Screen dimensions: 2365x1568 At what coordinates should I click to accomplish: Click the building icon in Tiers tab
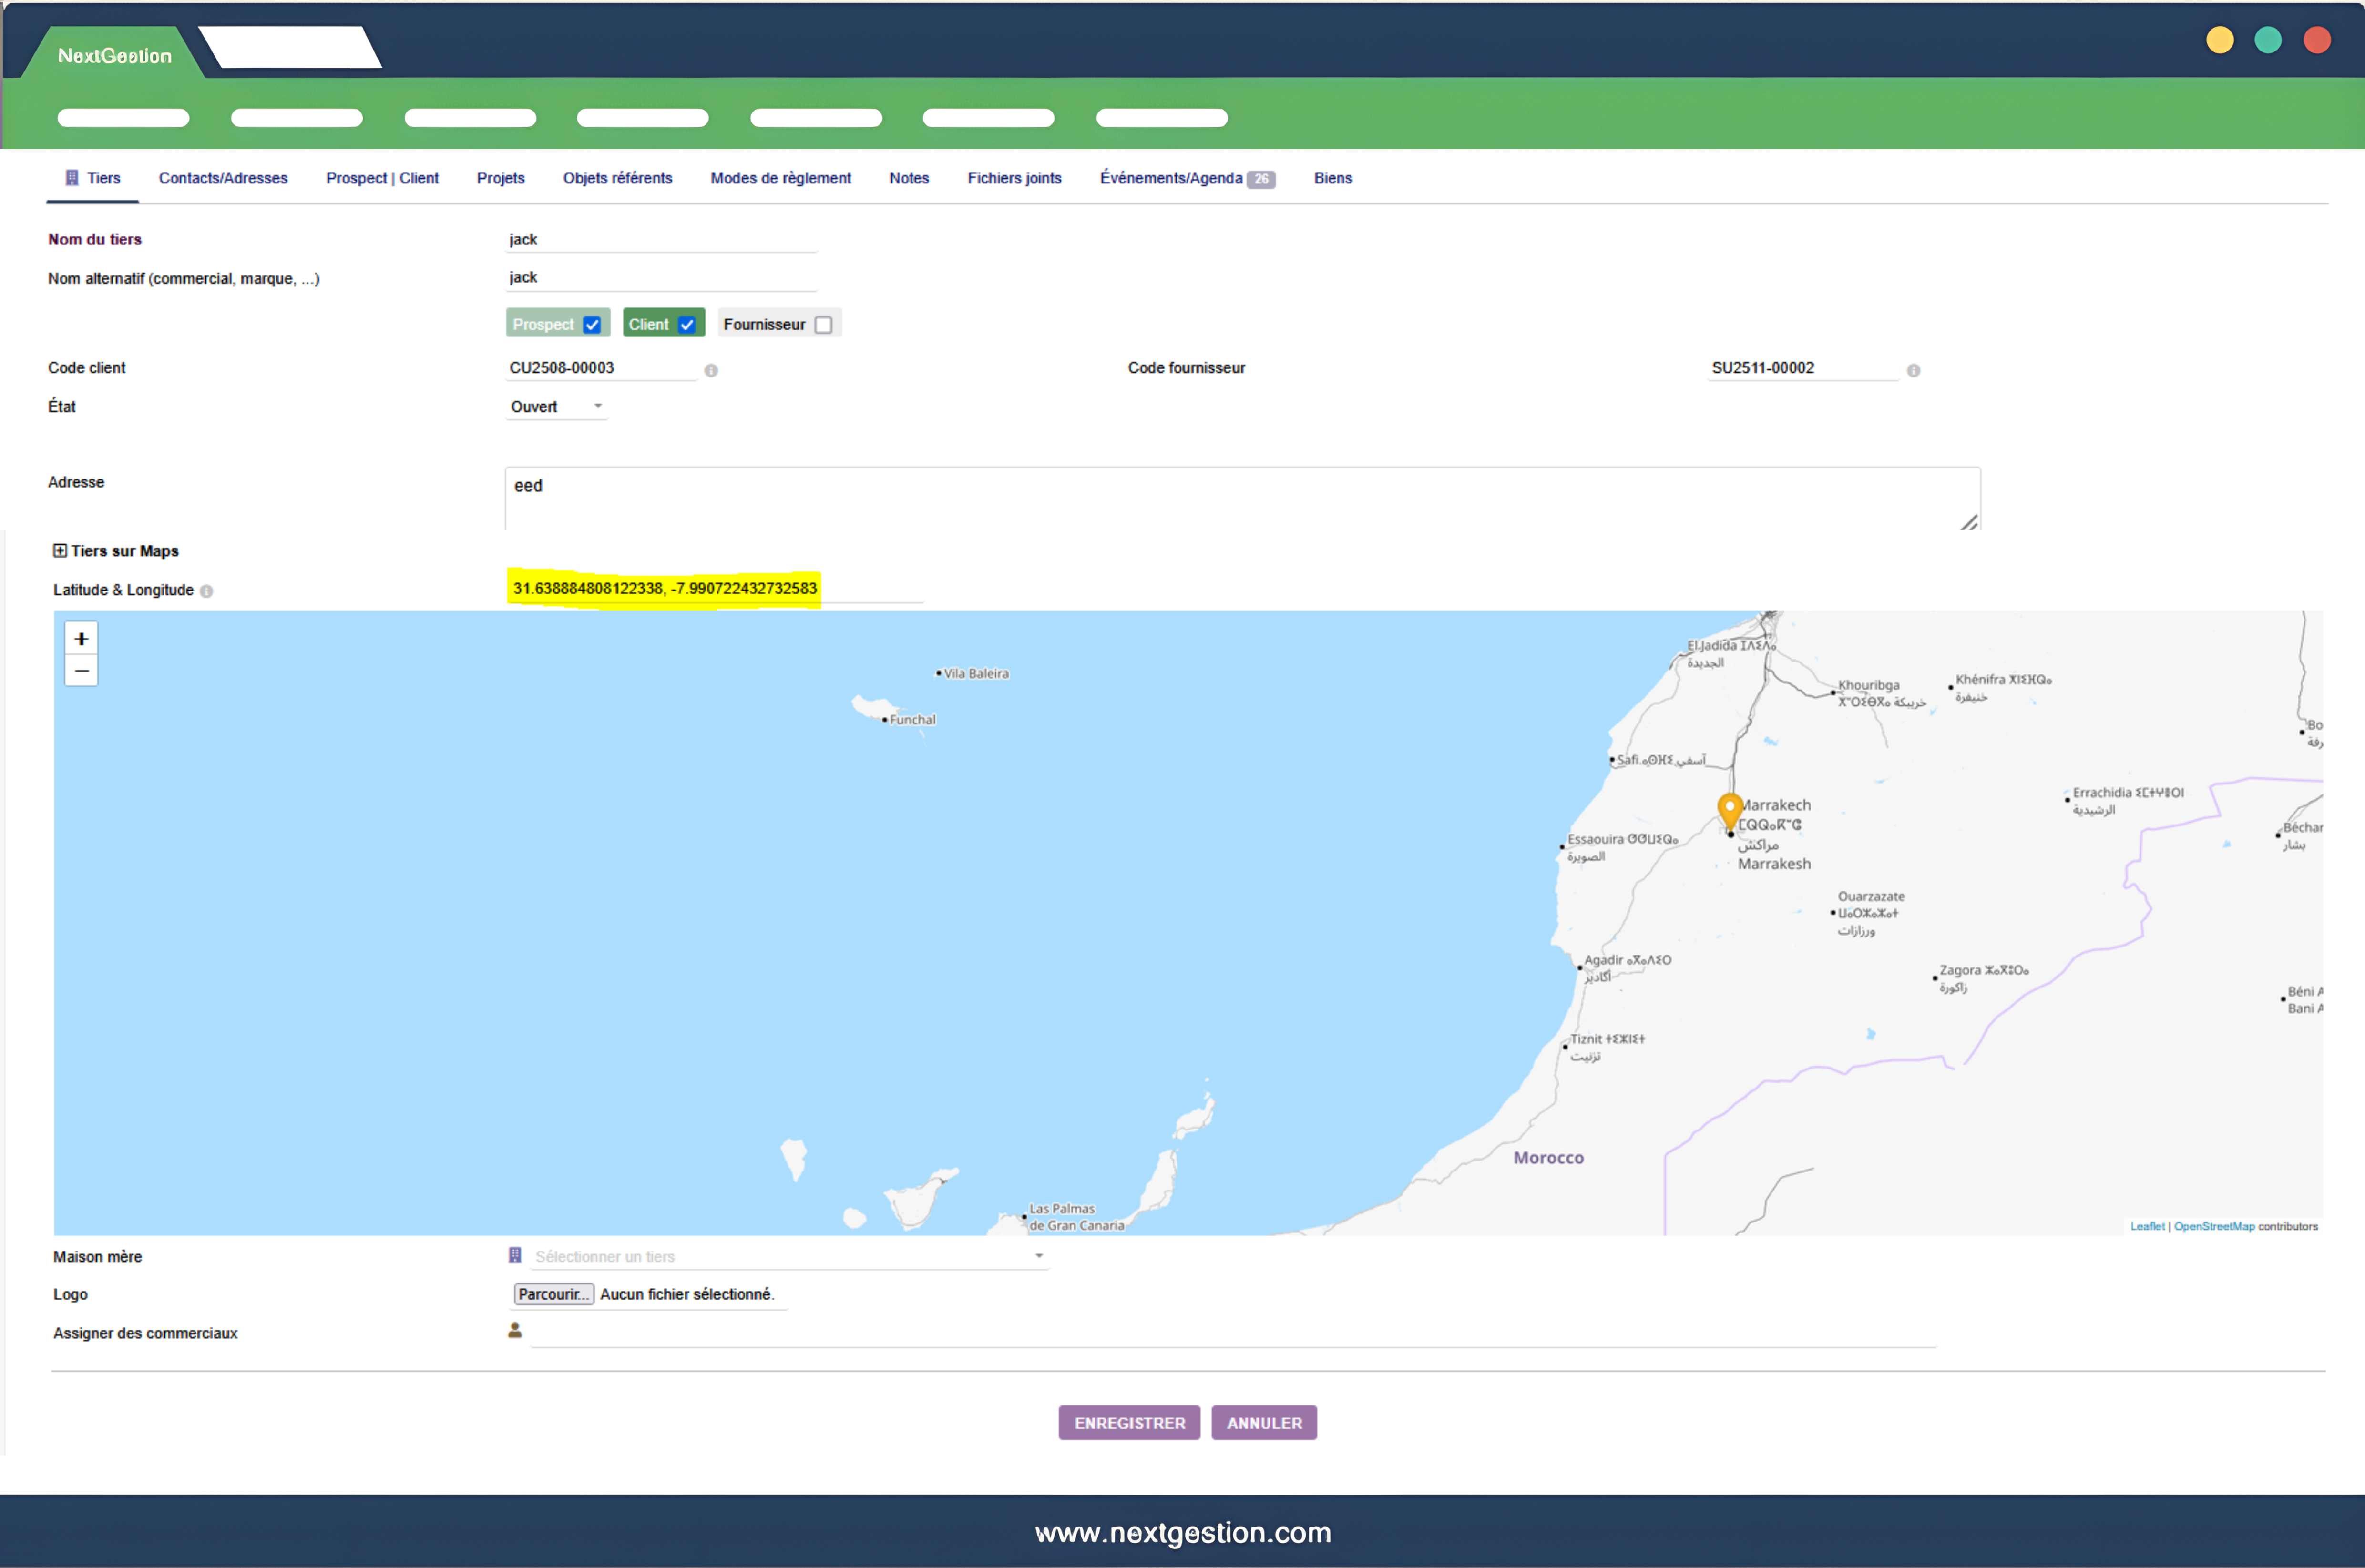point(72,178)
